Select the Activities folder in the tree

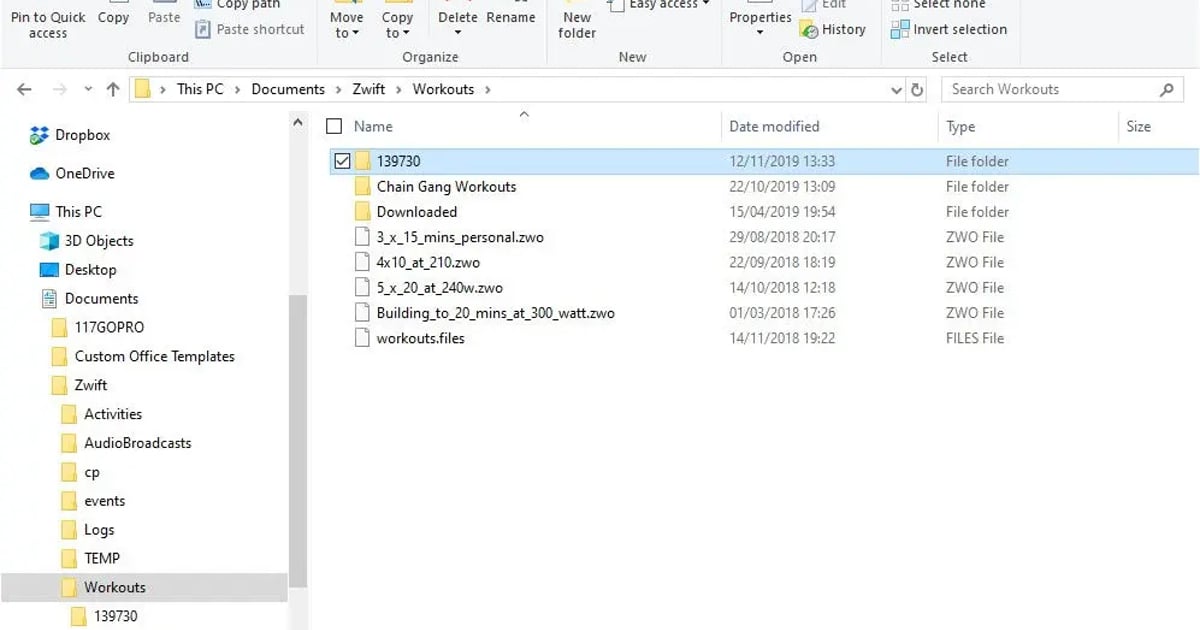click(112, 414)
